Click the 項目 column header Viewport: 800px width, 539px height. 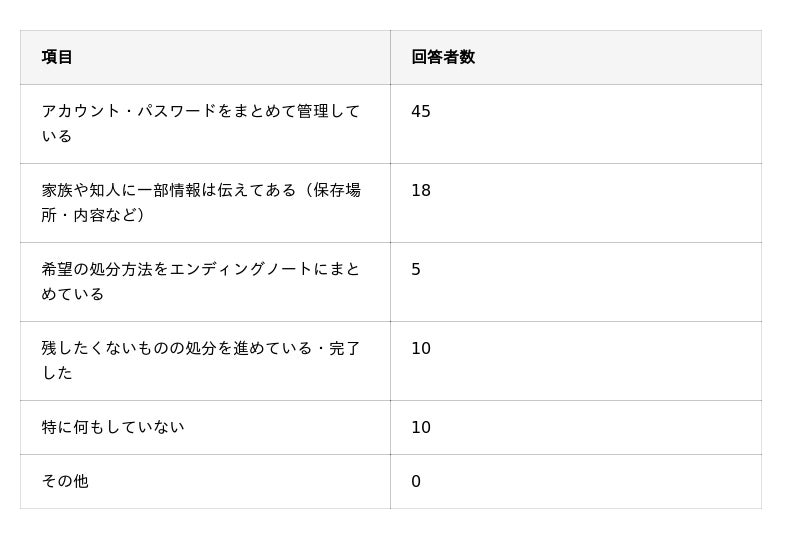[57, 57]
